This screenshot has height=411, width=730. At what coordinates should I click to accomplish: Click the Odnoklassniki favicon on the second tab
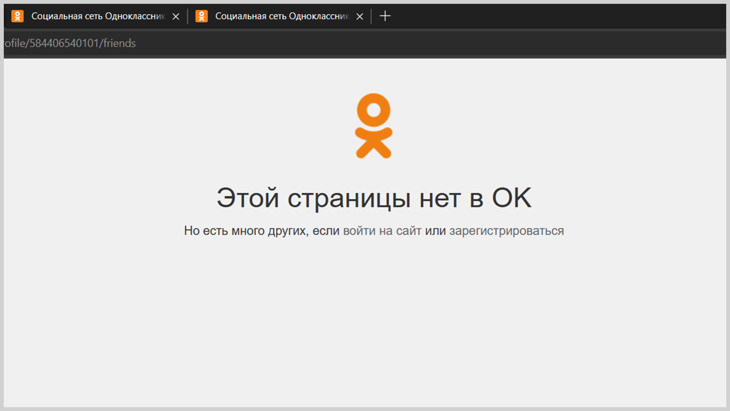point(201,16)
